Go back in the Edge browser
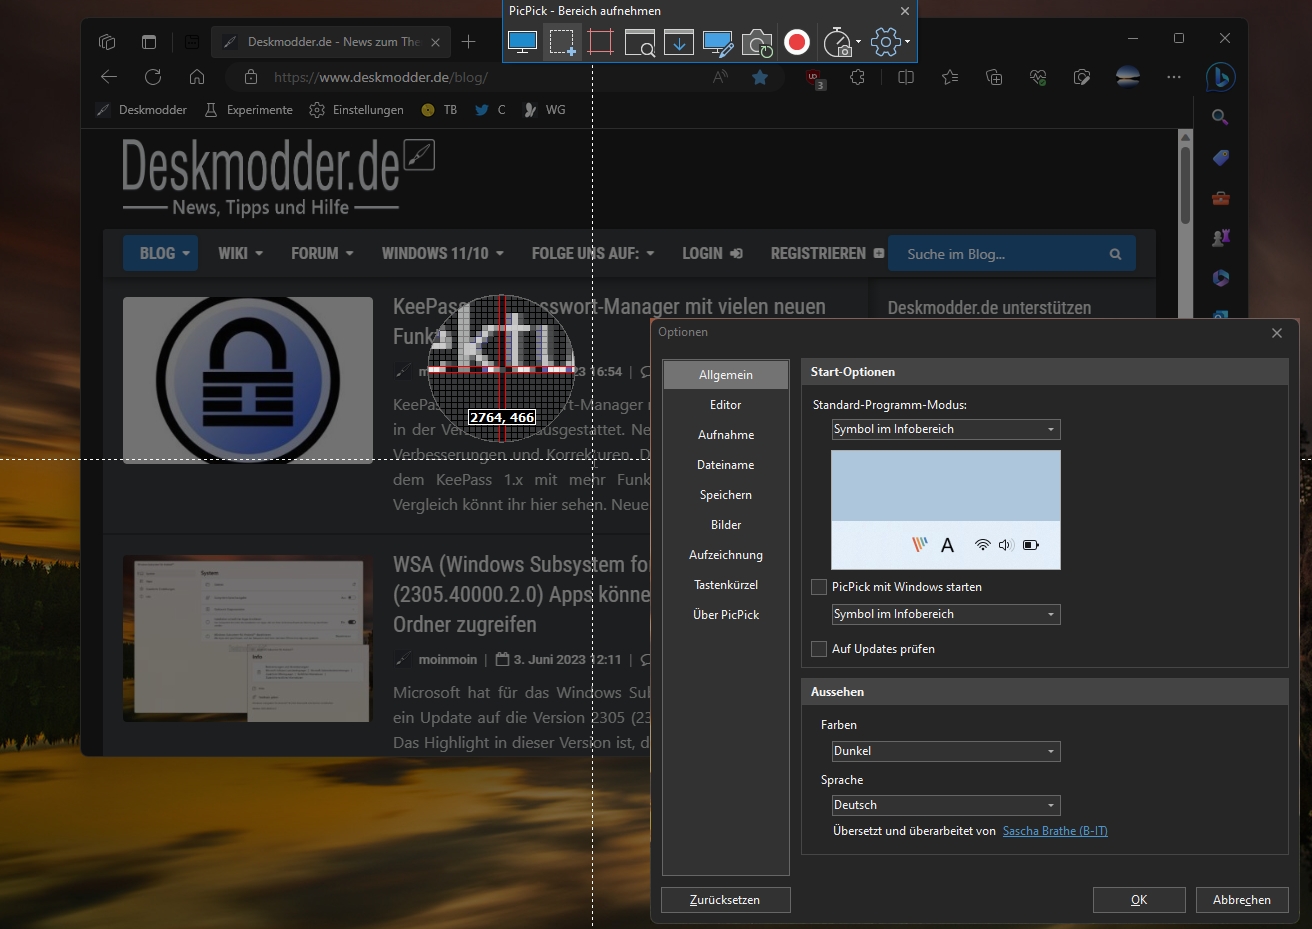This screenshot has width=1312, height=929. (x=109, y=77)
